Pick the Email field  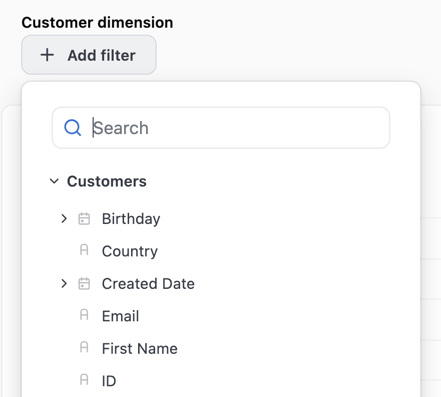tap(120, 316)
